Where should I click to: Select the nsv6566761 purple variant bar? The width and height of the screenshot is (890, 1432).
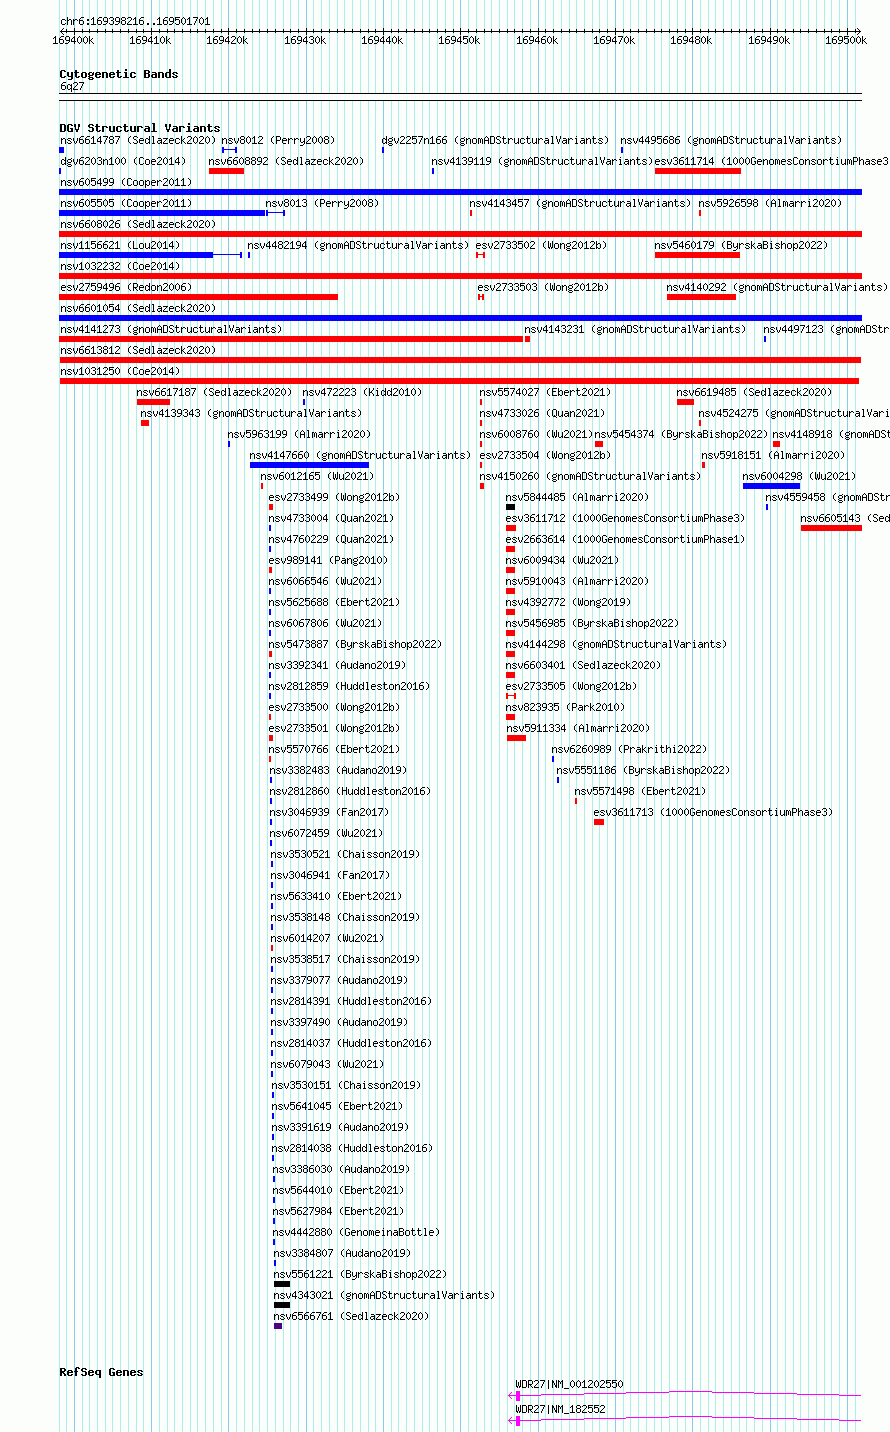coord(278,1326)
